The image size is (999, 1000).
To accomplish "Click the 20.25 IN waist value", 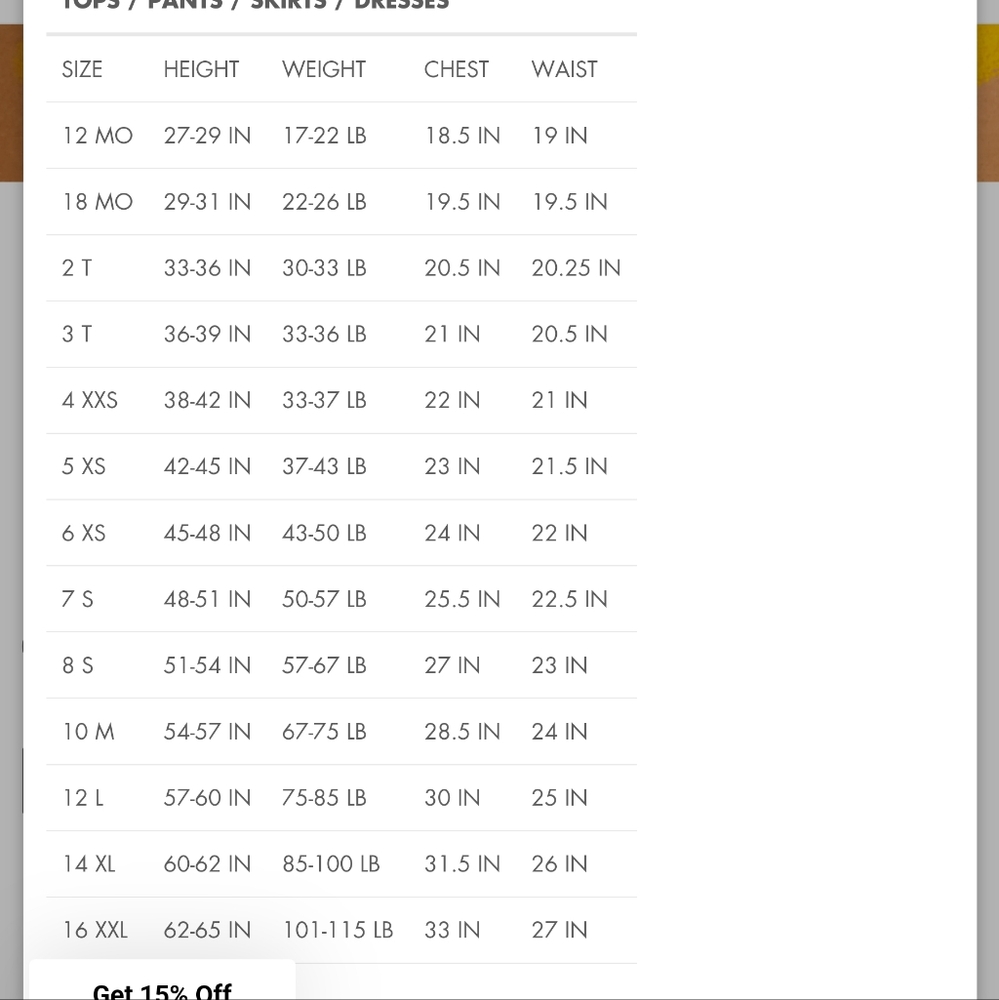I will (x=576, y=268).
